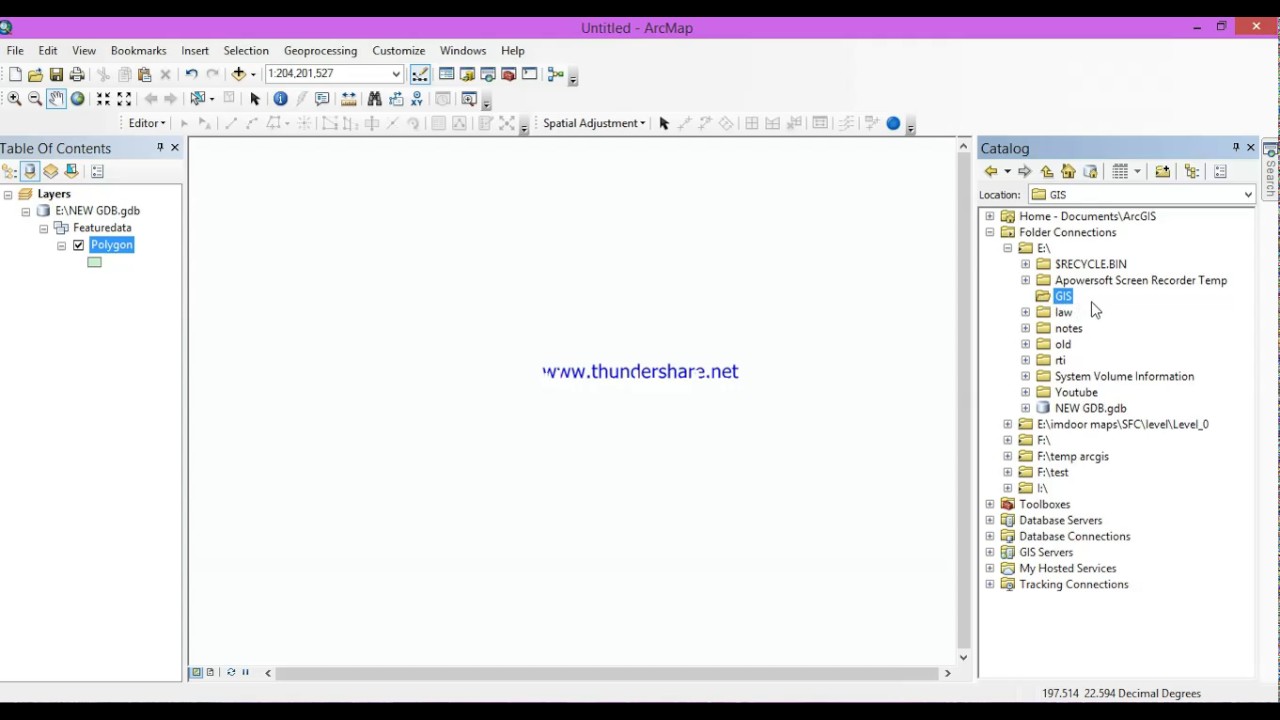1280x720 pixels.
Task: Open the Windows menu
Action: 463,50
